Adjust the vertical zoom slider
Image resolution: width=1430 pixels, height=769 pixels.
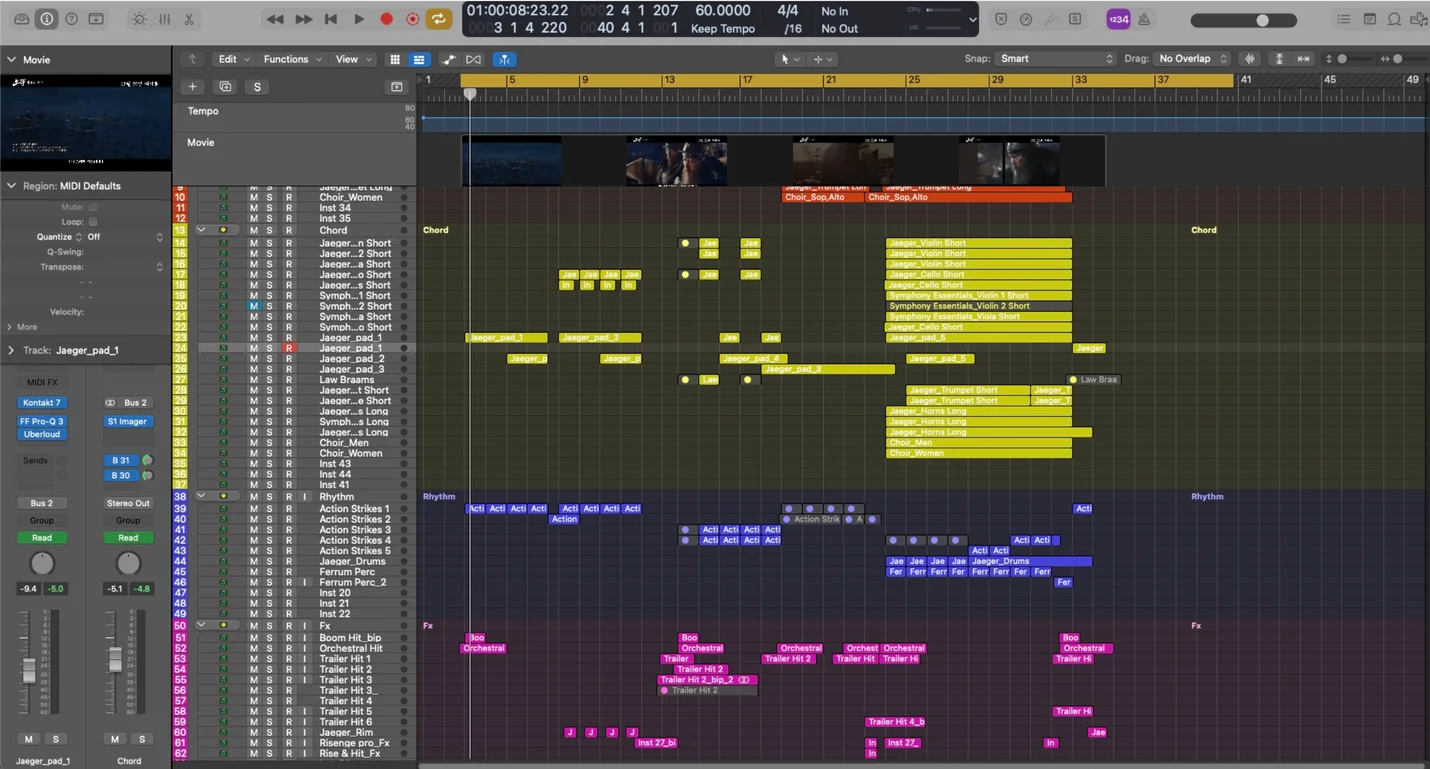point(1350,59)
